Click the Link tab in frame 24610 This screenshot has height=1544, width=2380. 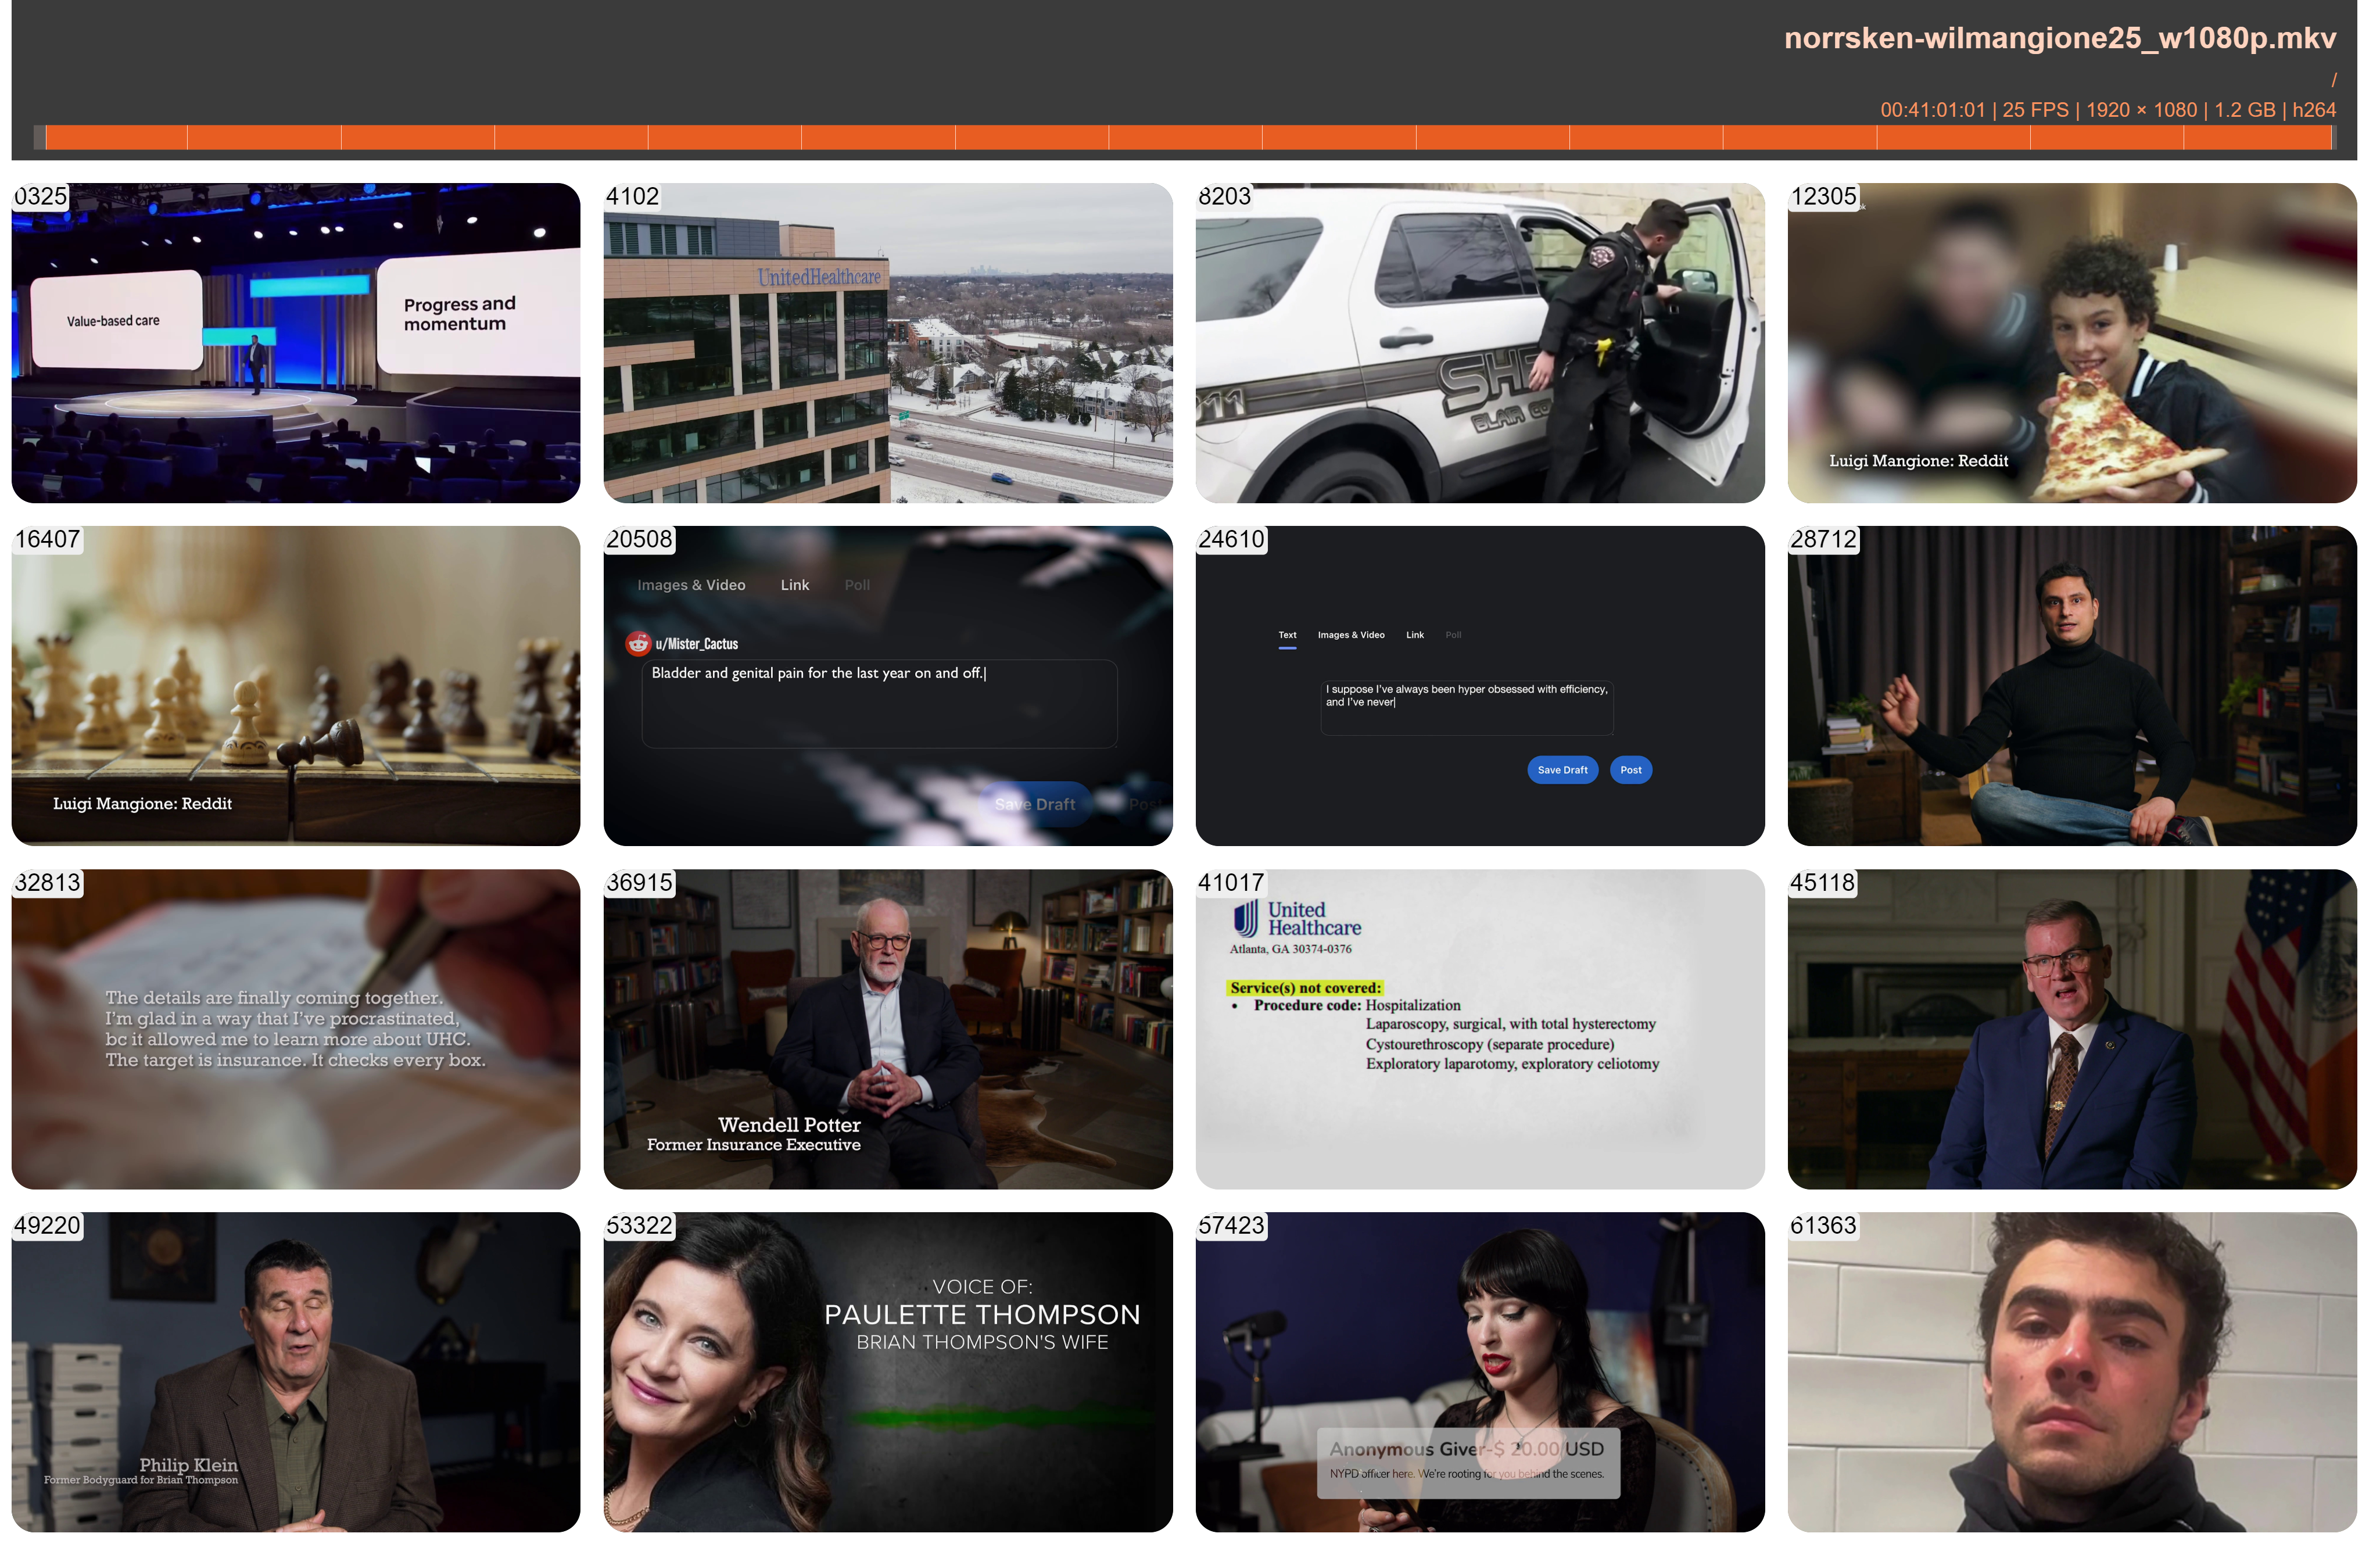pyautogui.click(x=1414, y=635)
